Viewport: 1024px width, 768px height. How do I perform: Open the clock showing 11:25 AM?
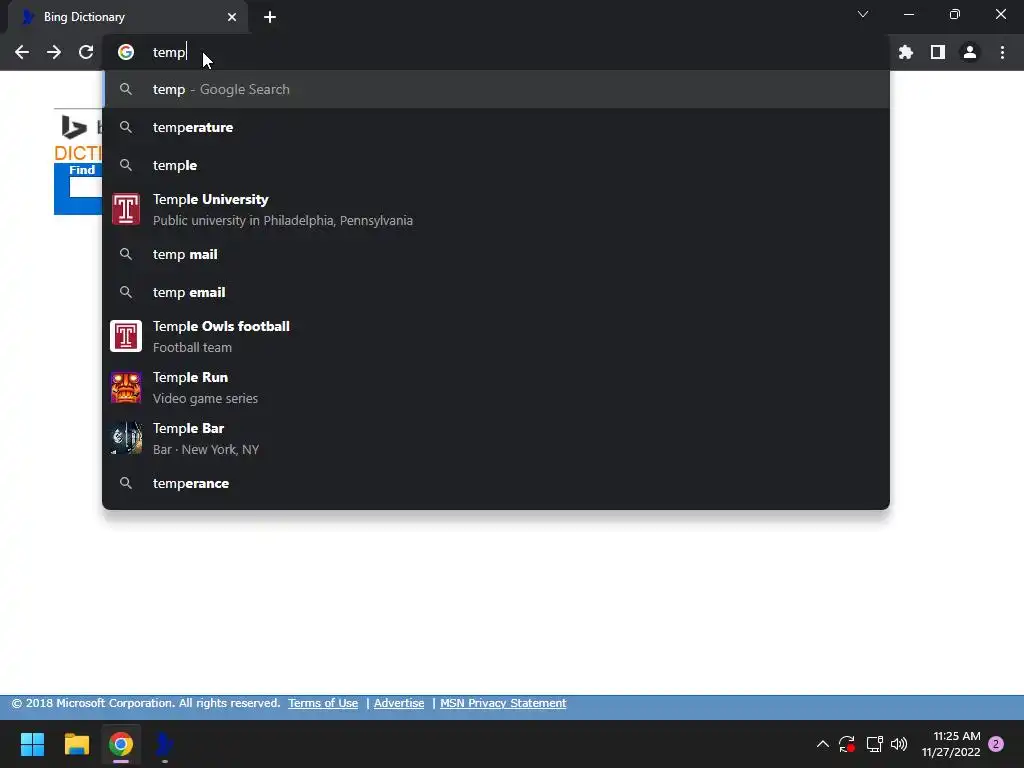pyautogui.click(x=951, y=744)
